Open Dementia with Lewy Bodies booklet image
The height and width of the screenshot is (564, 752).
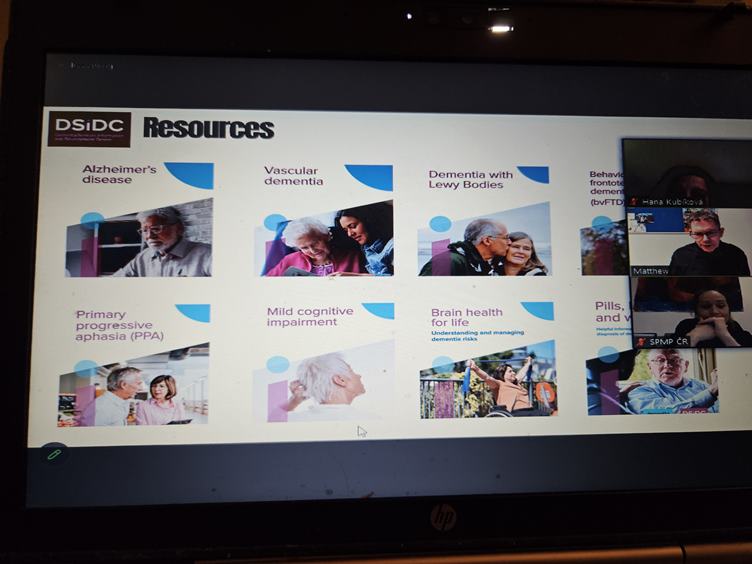pos(485,240)
